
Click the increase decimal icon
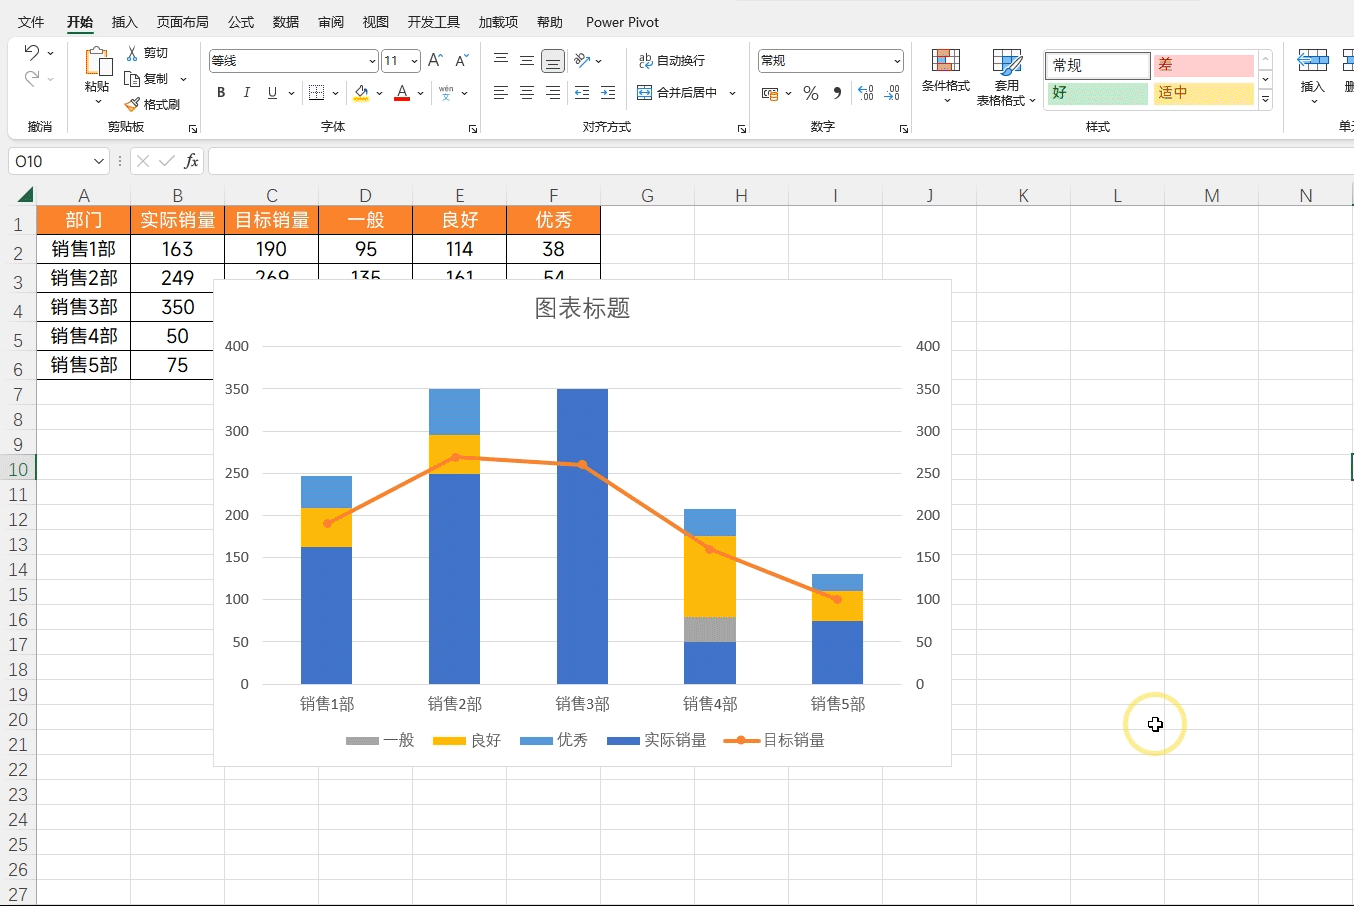coord(866,93)
